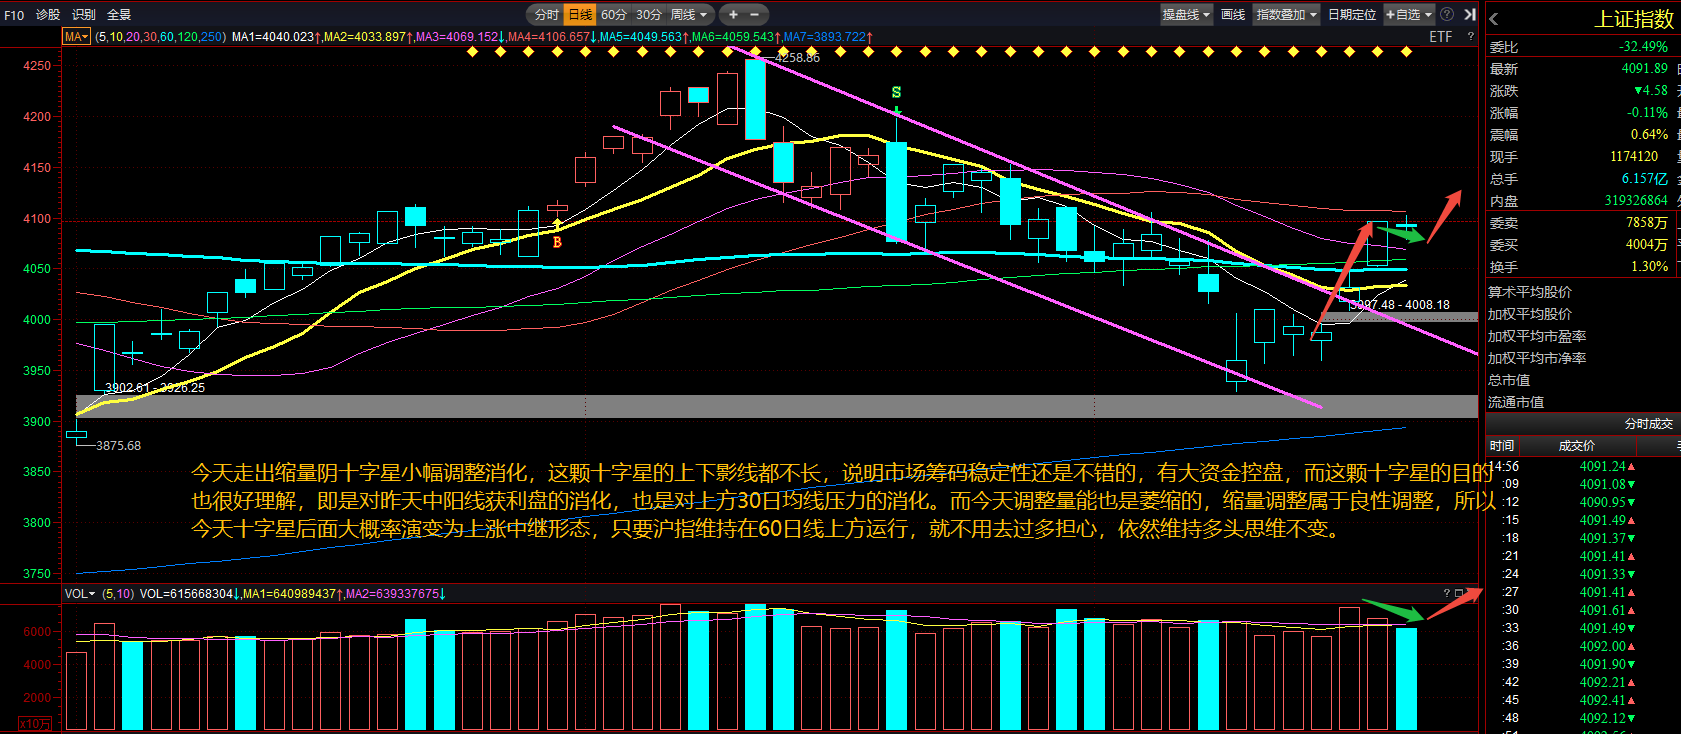The image size is (1681, 734).
Task: Click the 分时成交 section header
Action: click(x=1648, y=424)
